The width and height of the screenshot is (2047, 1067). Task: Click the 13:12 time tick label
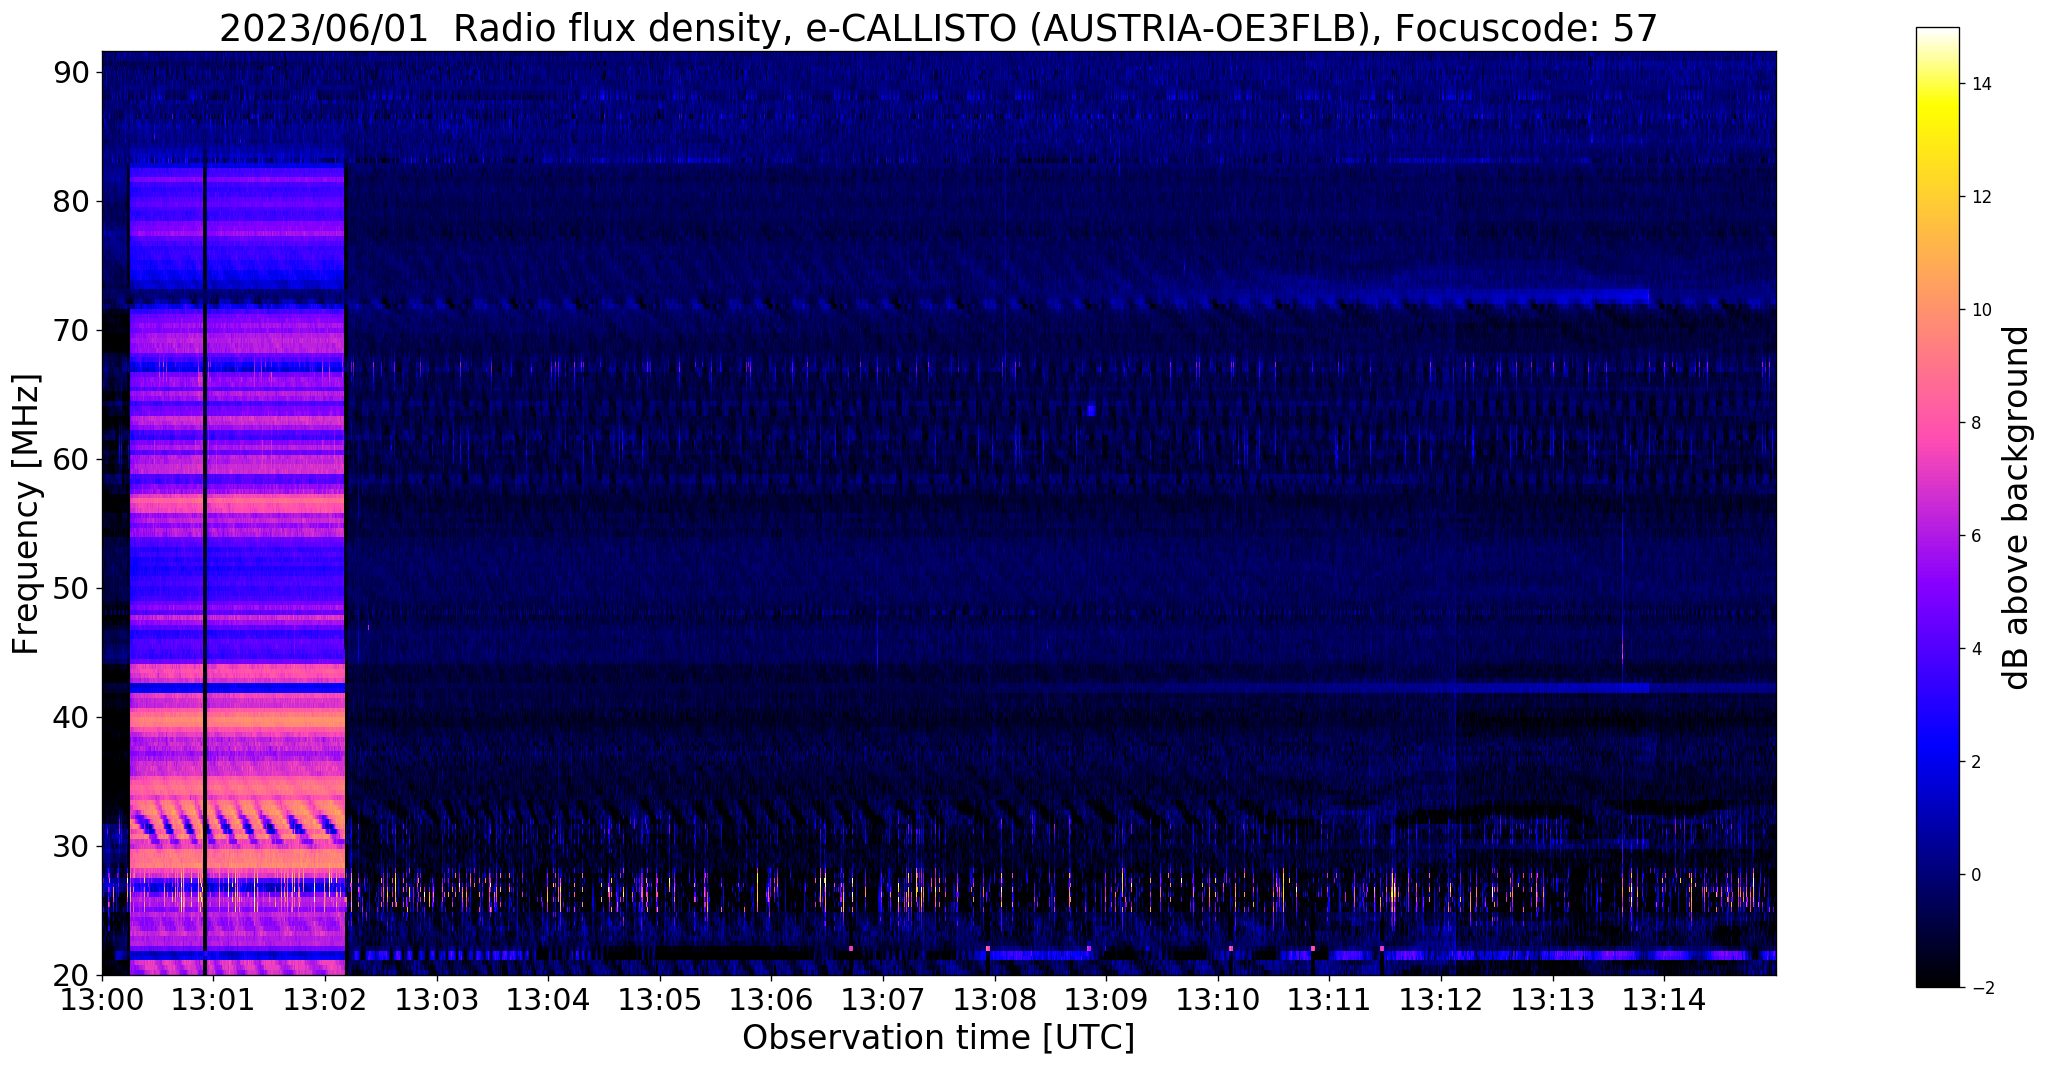(1441, 1000)
